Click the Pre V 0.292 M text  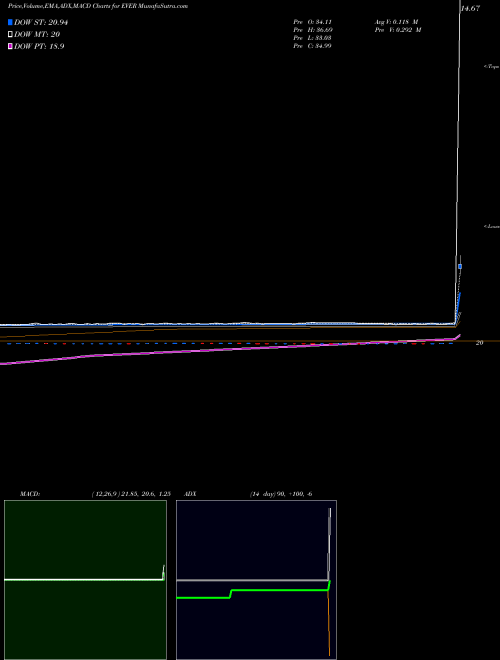[x=398, y=30]
